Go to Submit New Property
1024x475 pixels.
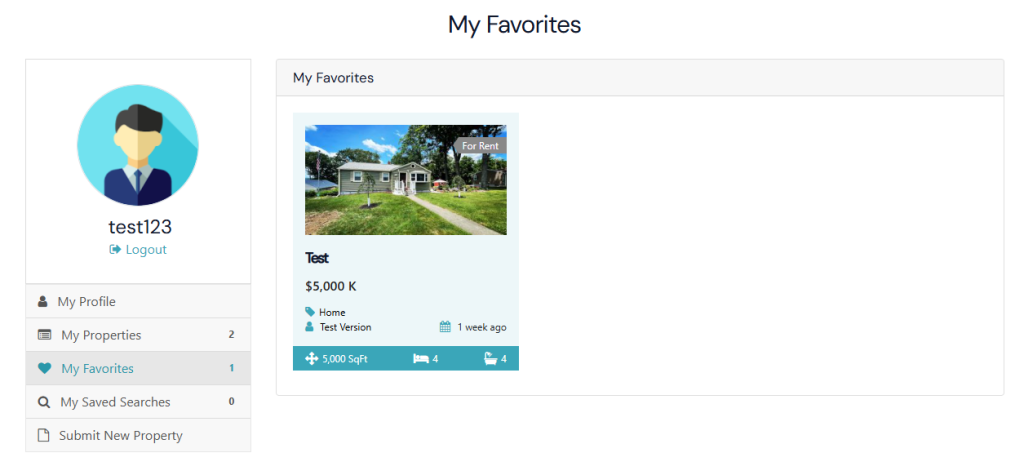click(x=121, y=435)
